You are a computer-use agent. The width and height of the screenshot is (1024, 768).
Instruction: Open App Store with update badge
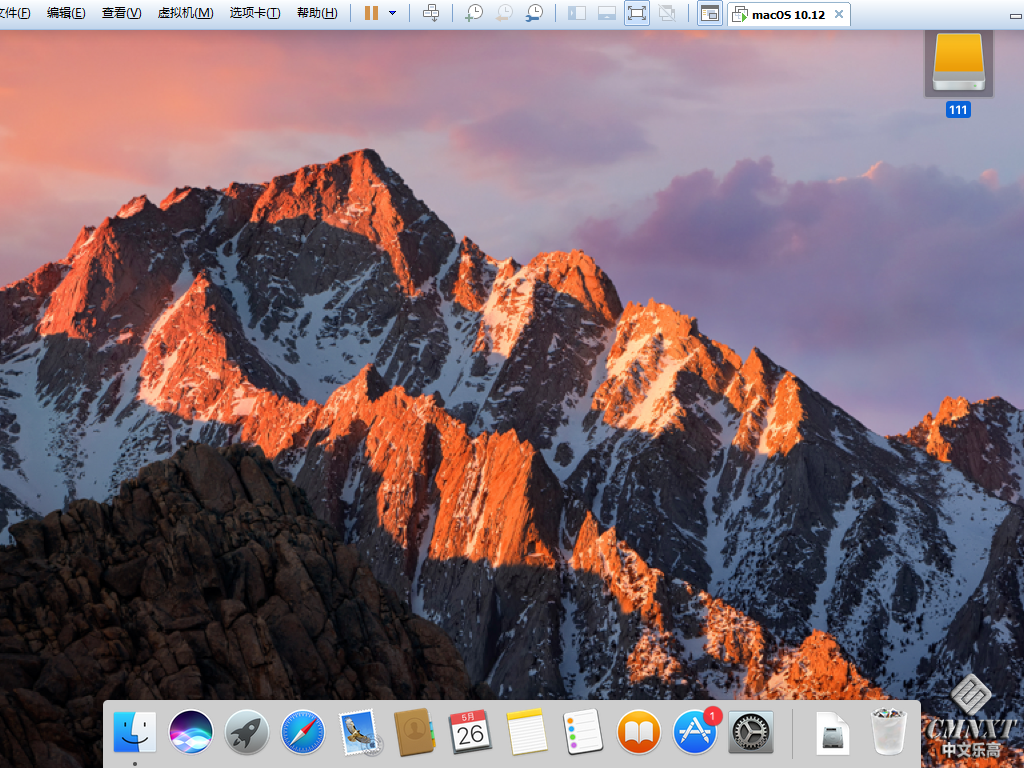point(694,732)
